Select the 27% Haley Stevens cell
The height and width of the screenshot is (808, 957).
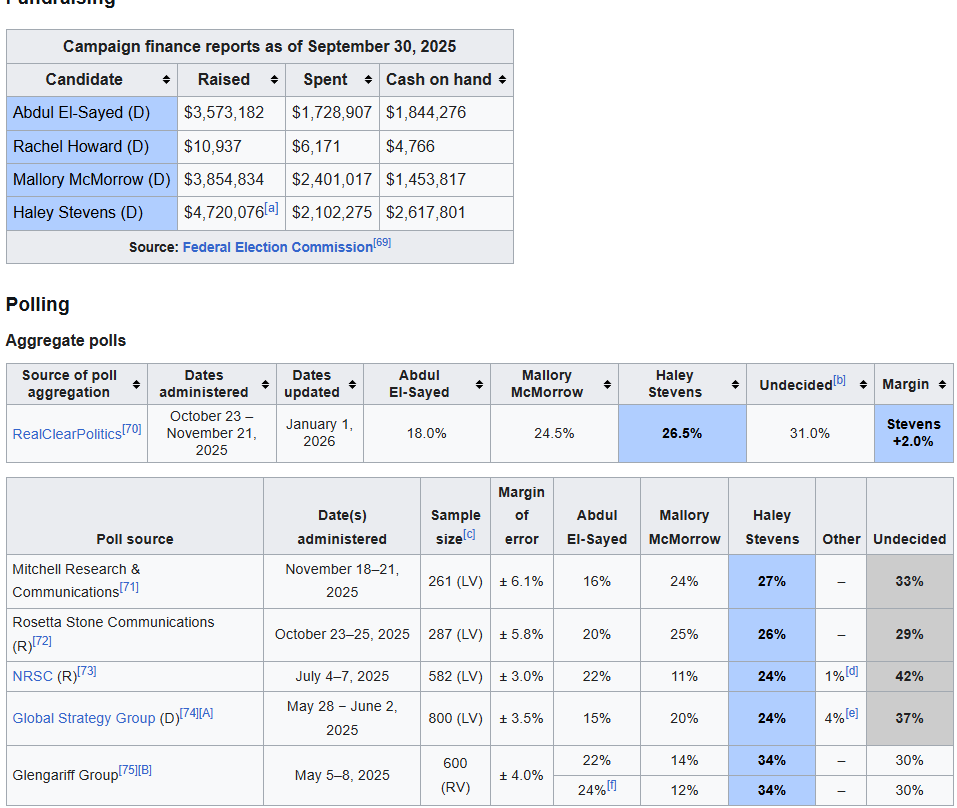[x=772, y=581]
